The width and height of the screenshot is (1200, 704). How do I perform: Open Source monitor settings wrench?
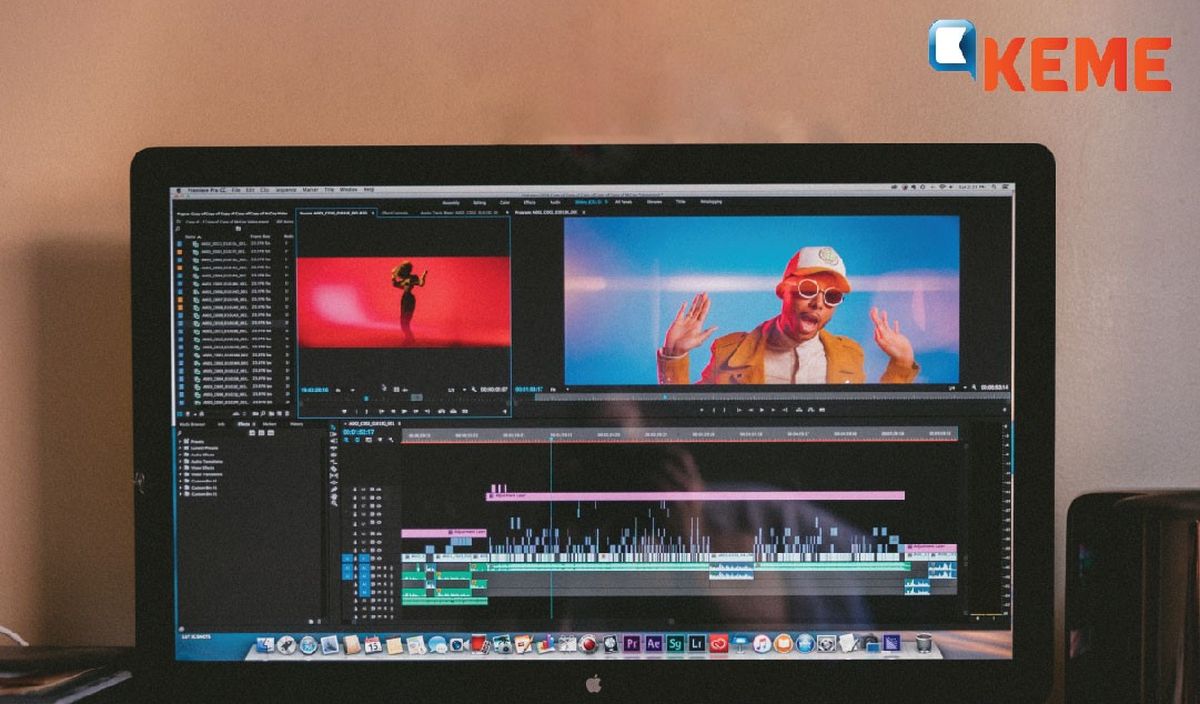[x=474, y=389]
